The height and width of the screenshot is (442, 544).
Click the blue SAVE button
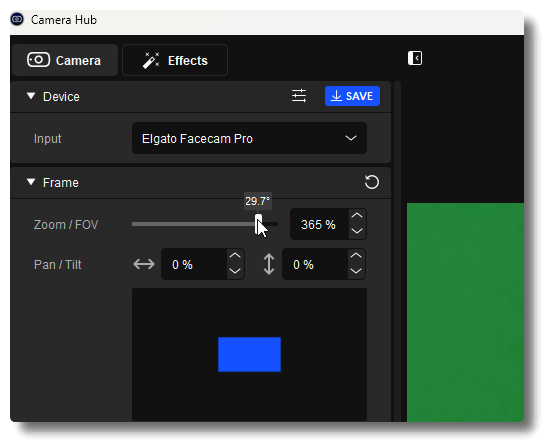(x=352, y=96)
